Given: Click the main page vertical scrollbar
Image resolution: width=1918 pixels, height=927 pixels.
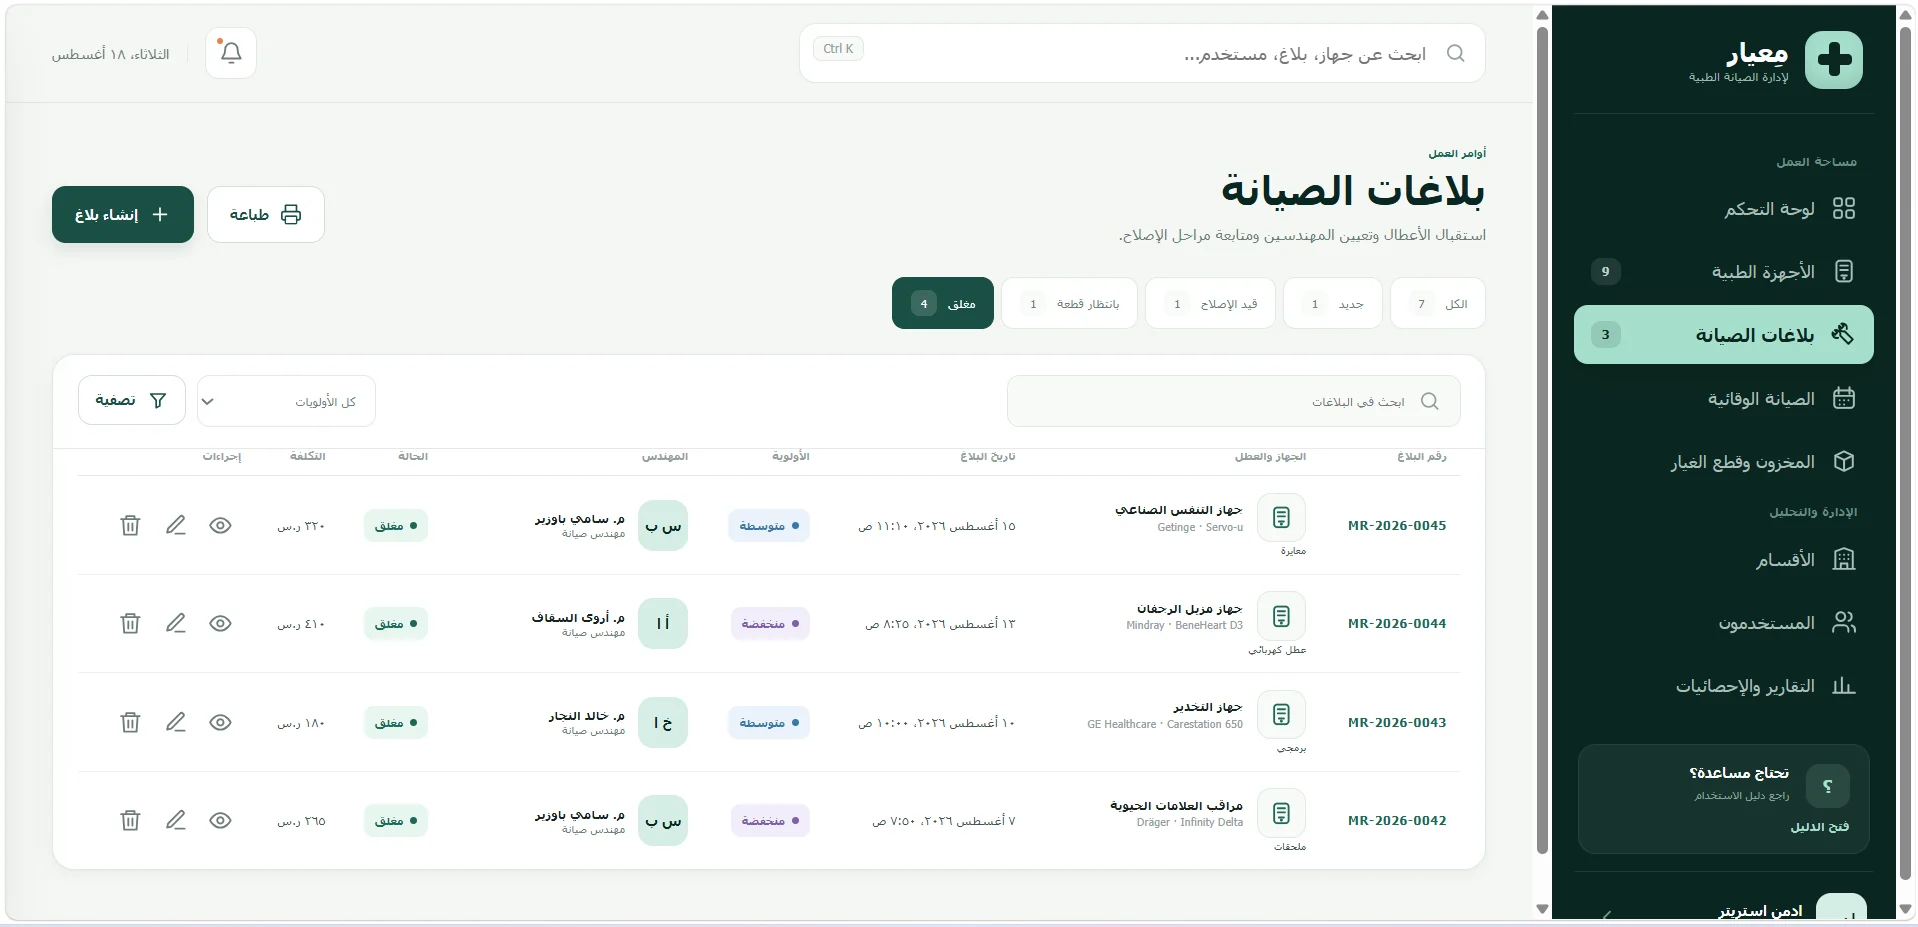Looking at the screenshot, I should click(1542, 440).
